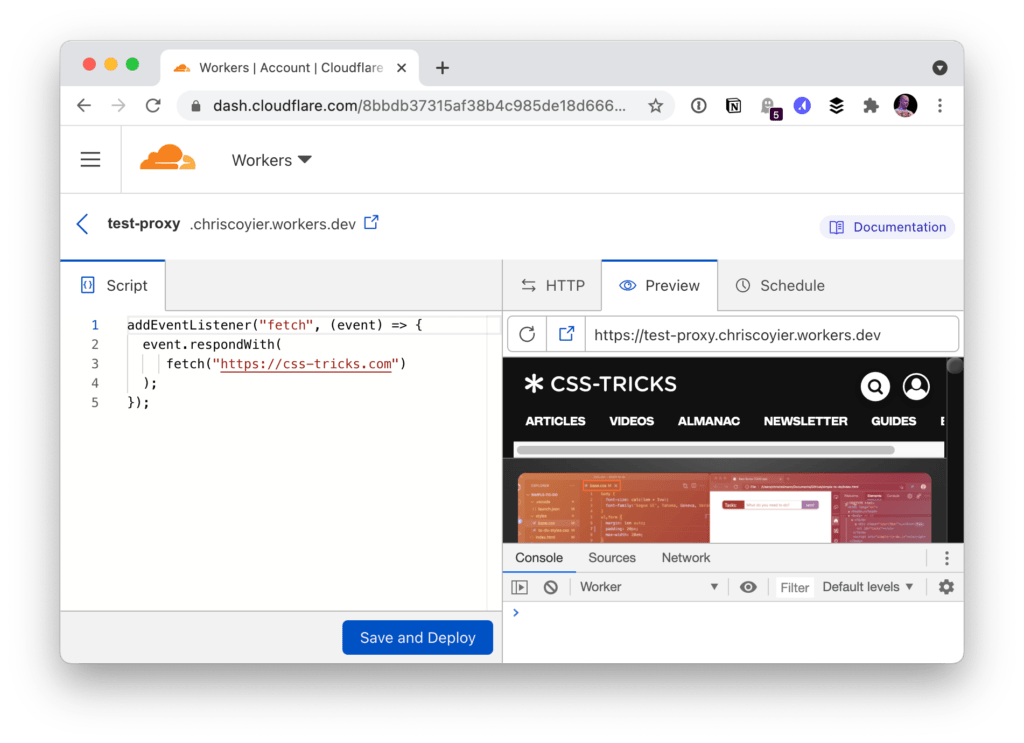Screen dimensions: 1024x743
Task: Switch to the Schedule tab
Action: click(780, 285)
